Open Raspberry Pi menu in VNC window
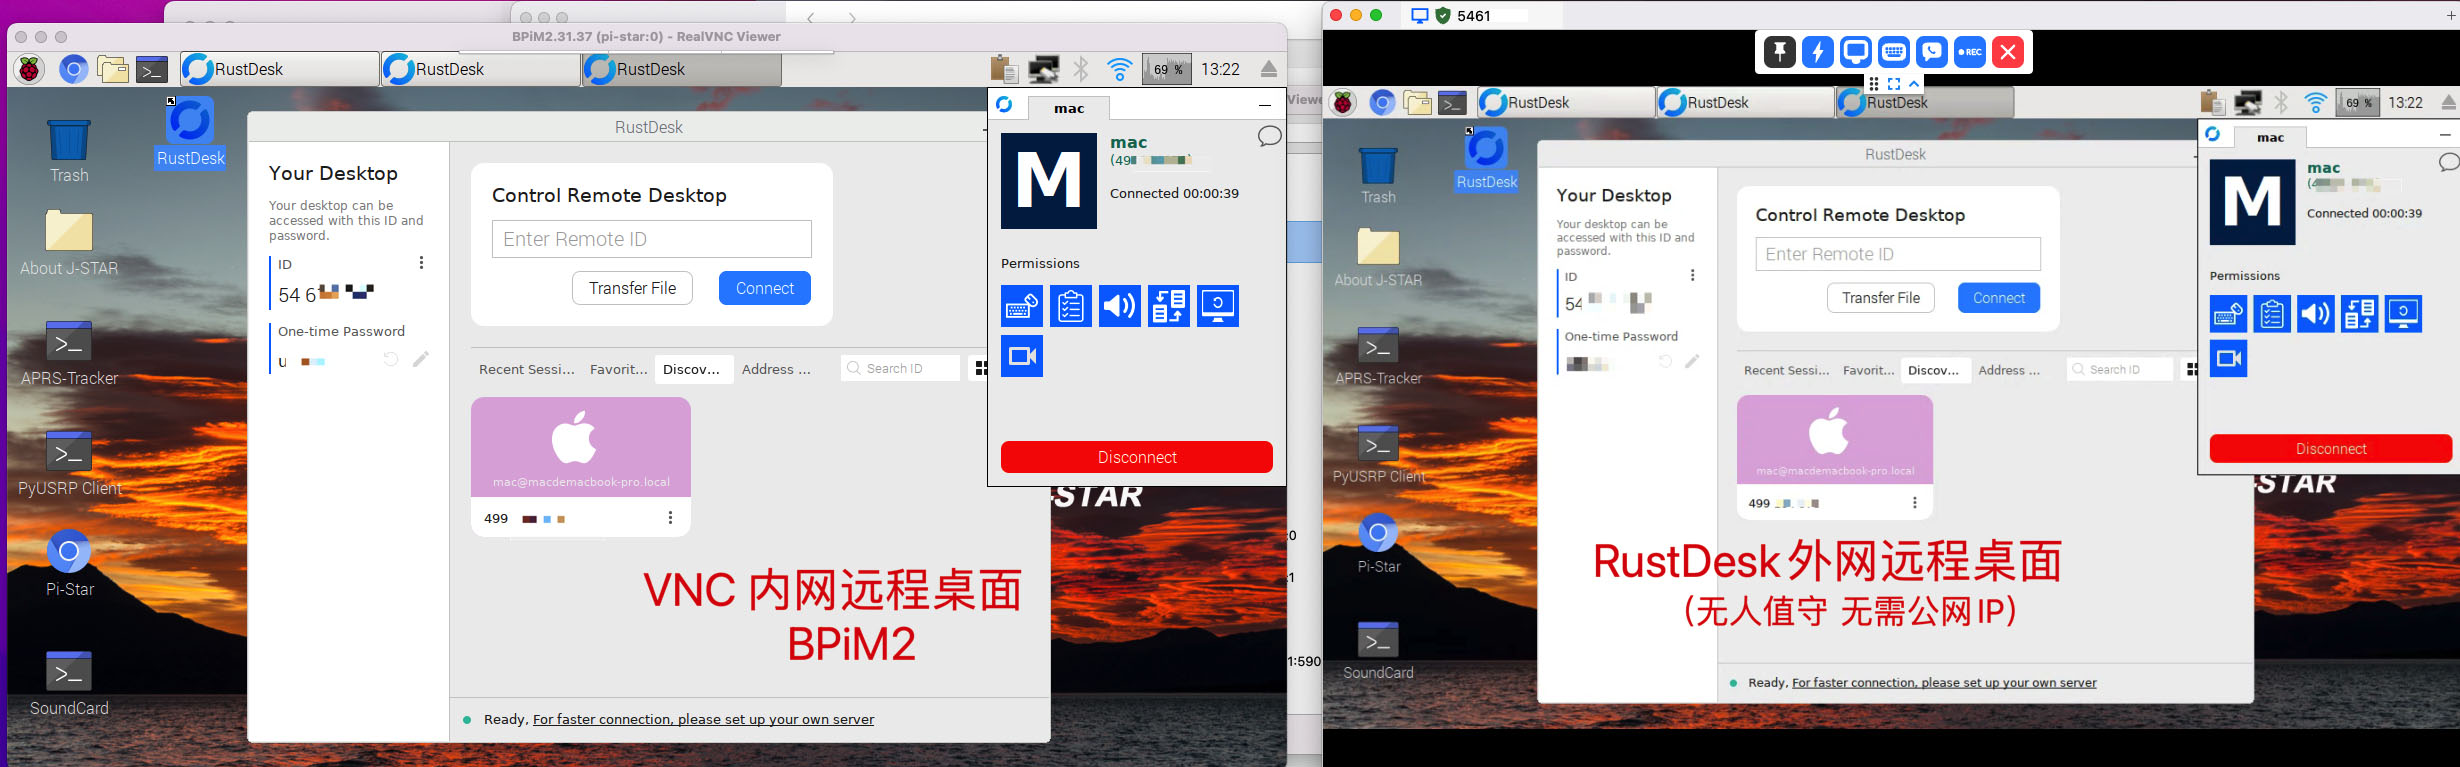This screenshot has width=2460, height=767. tap(29, 69)
